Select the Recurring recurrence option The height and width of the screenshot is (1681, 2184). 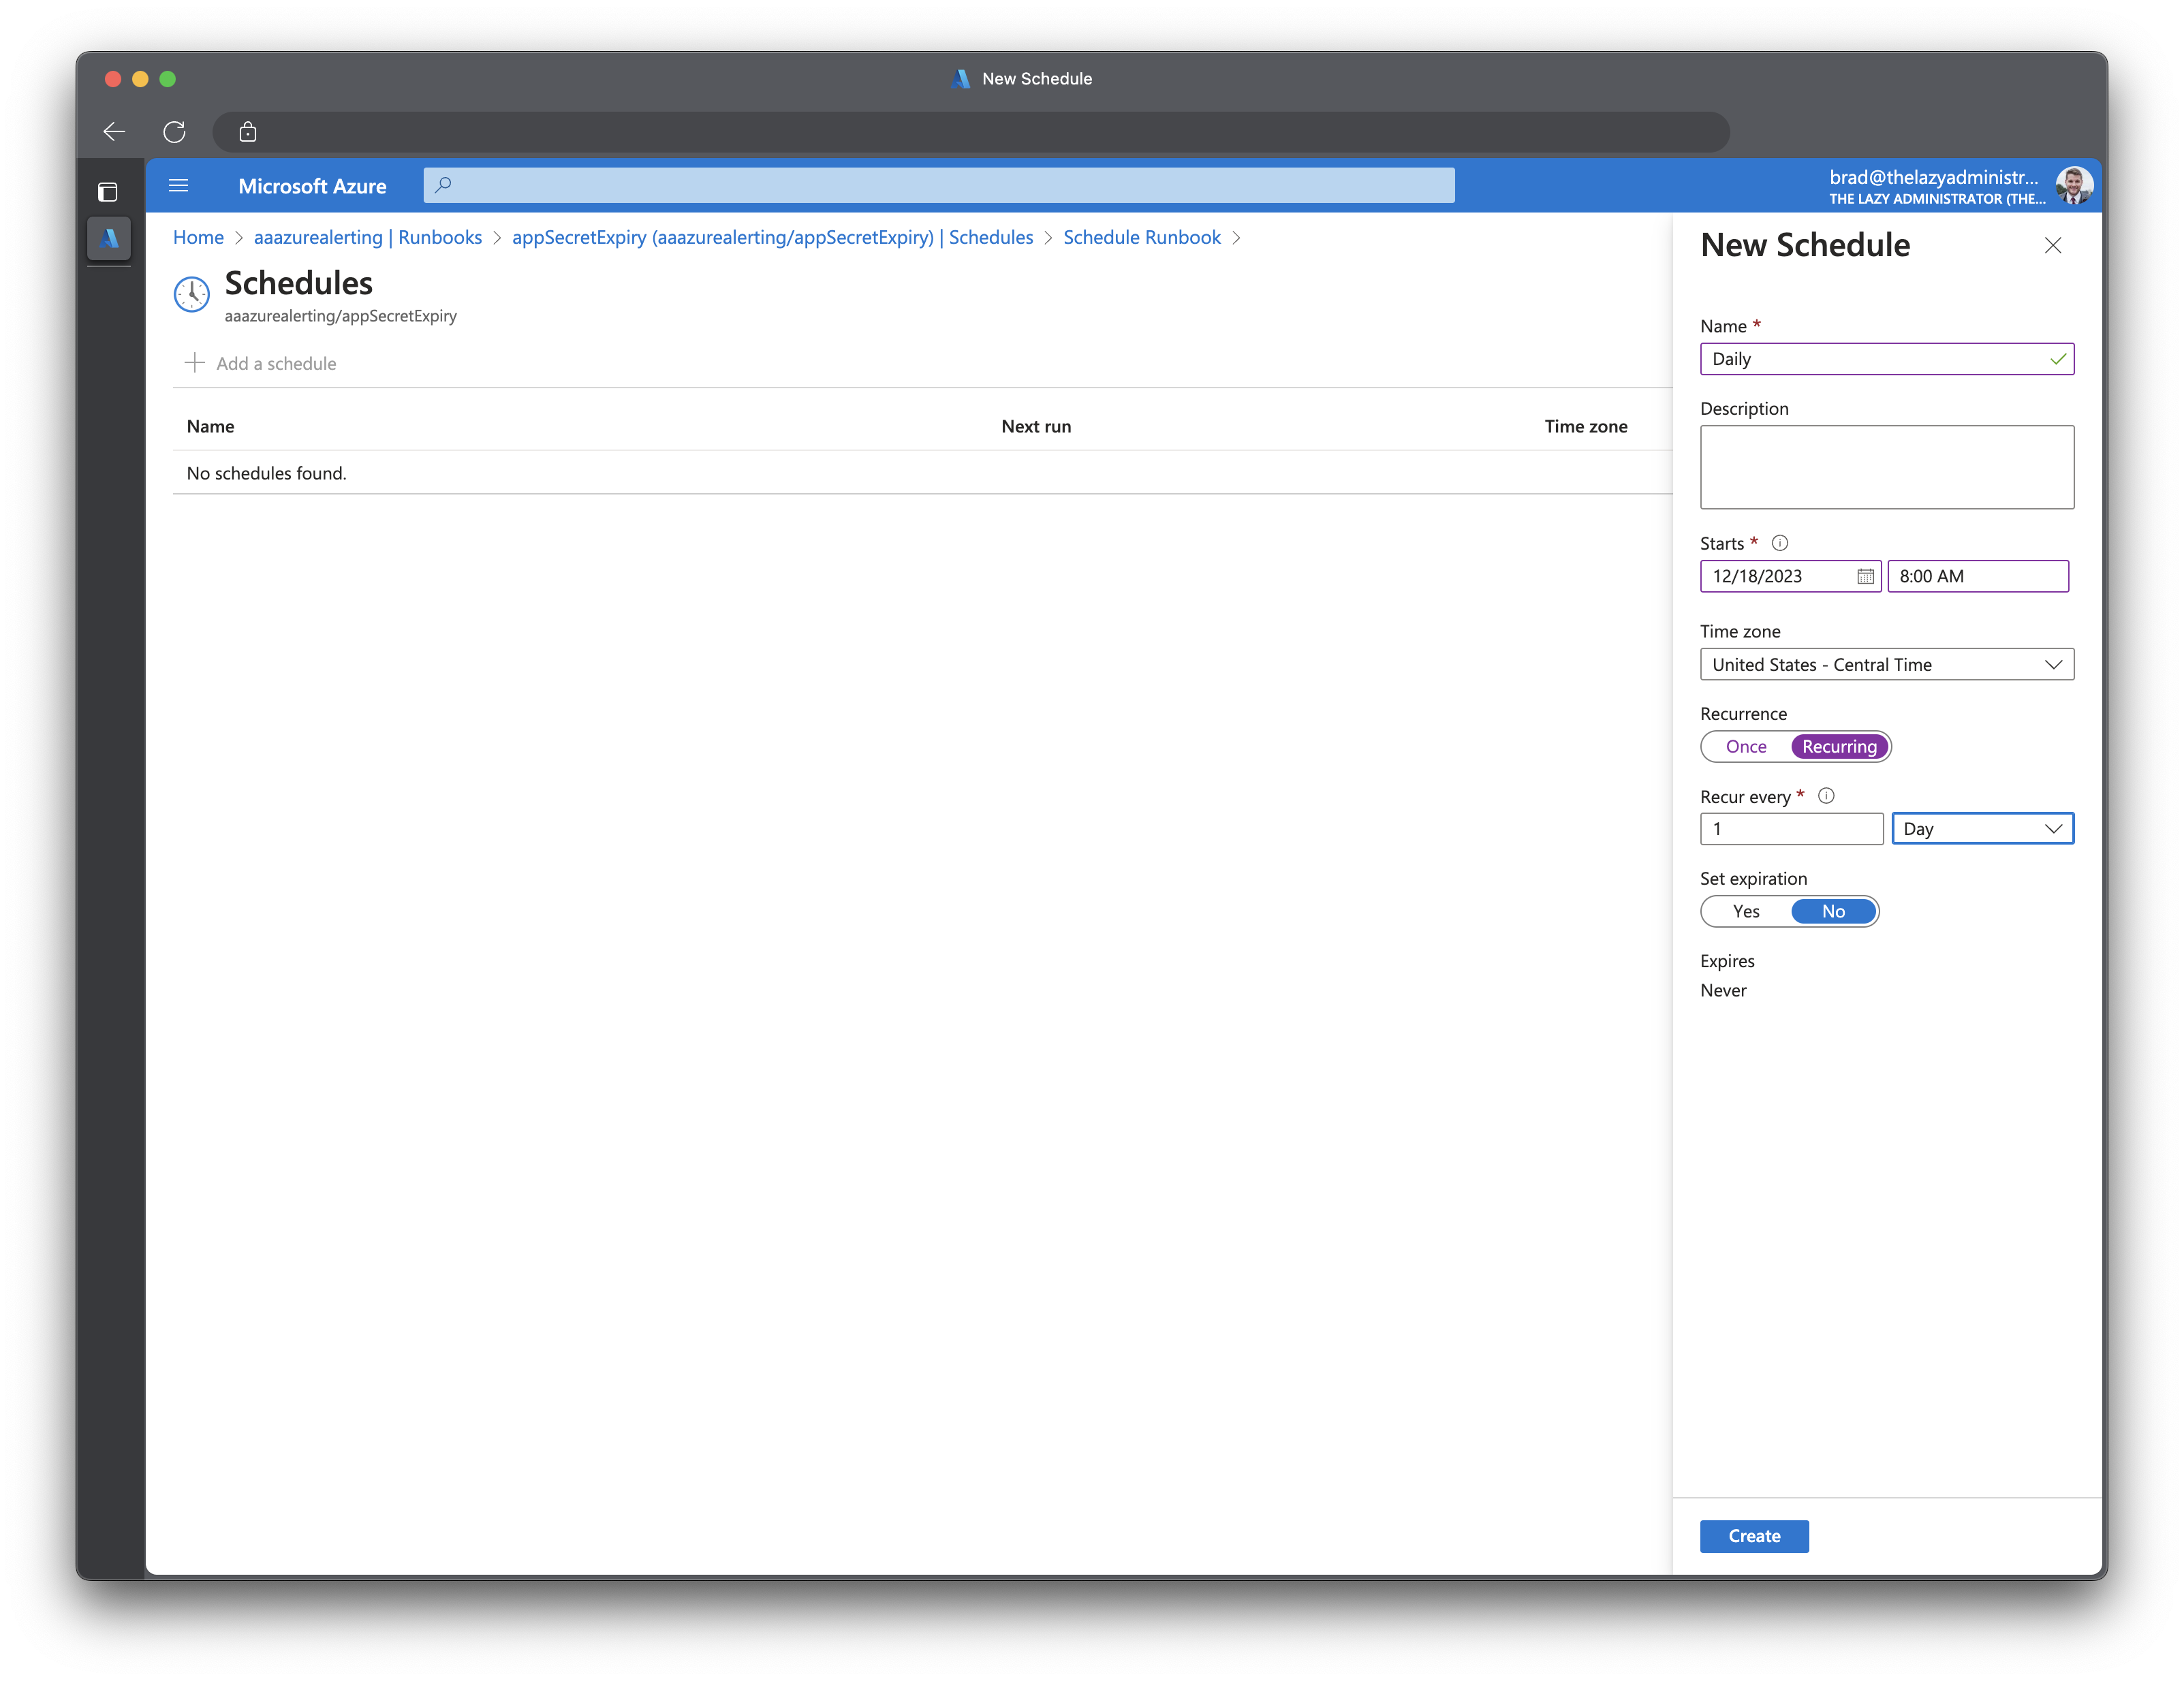click(1839, 746)
